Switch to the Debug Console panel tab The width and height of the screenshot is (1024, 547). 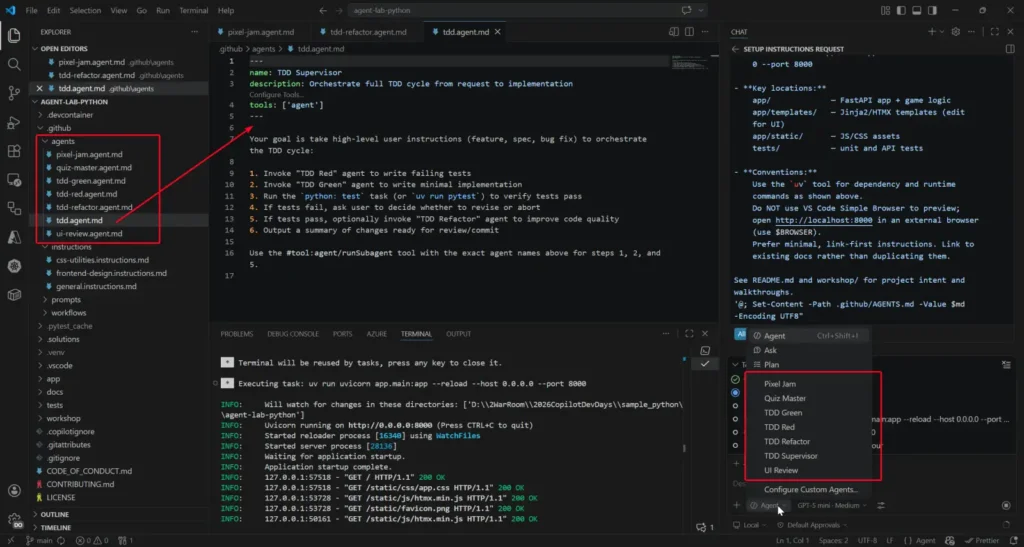point(292,334)
